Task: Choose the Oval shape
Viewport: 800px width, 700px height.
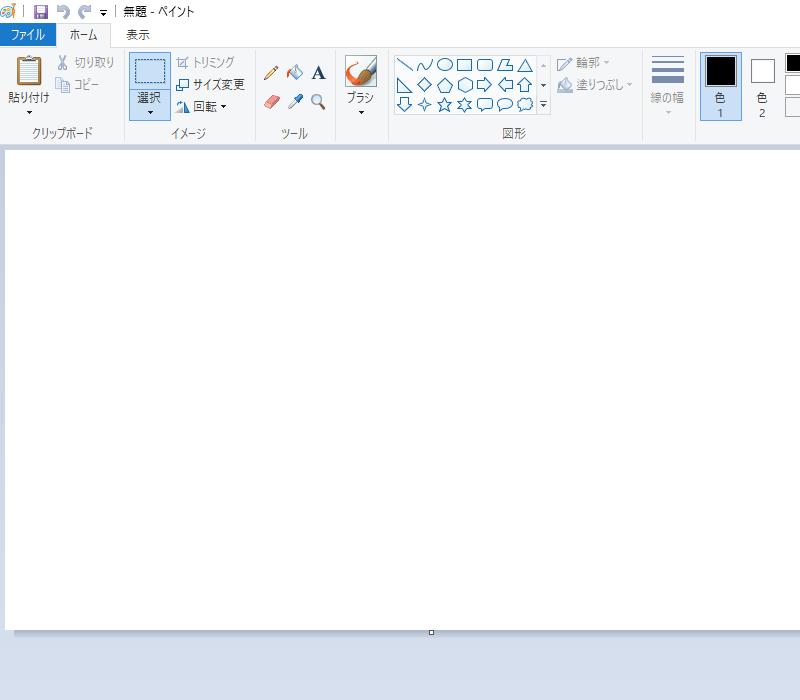Action: click(x=445, y=65)
